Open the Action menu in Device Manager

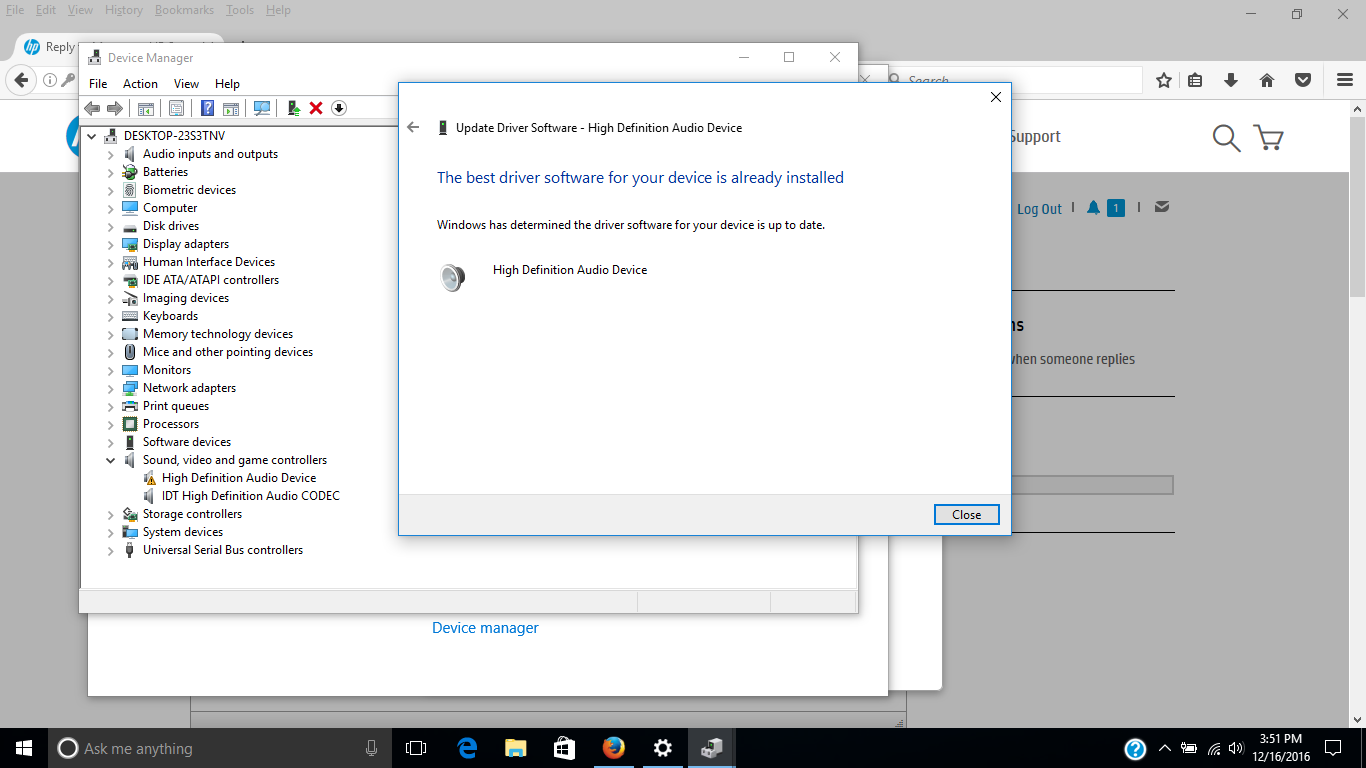[x=140, y=84]
